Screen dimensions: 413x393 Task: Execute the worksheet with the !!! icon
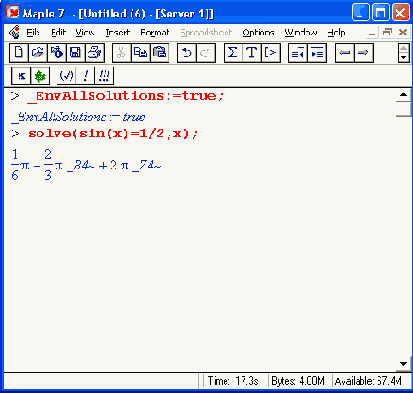pyautogui.click(x=104, y=76)
